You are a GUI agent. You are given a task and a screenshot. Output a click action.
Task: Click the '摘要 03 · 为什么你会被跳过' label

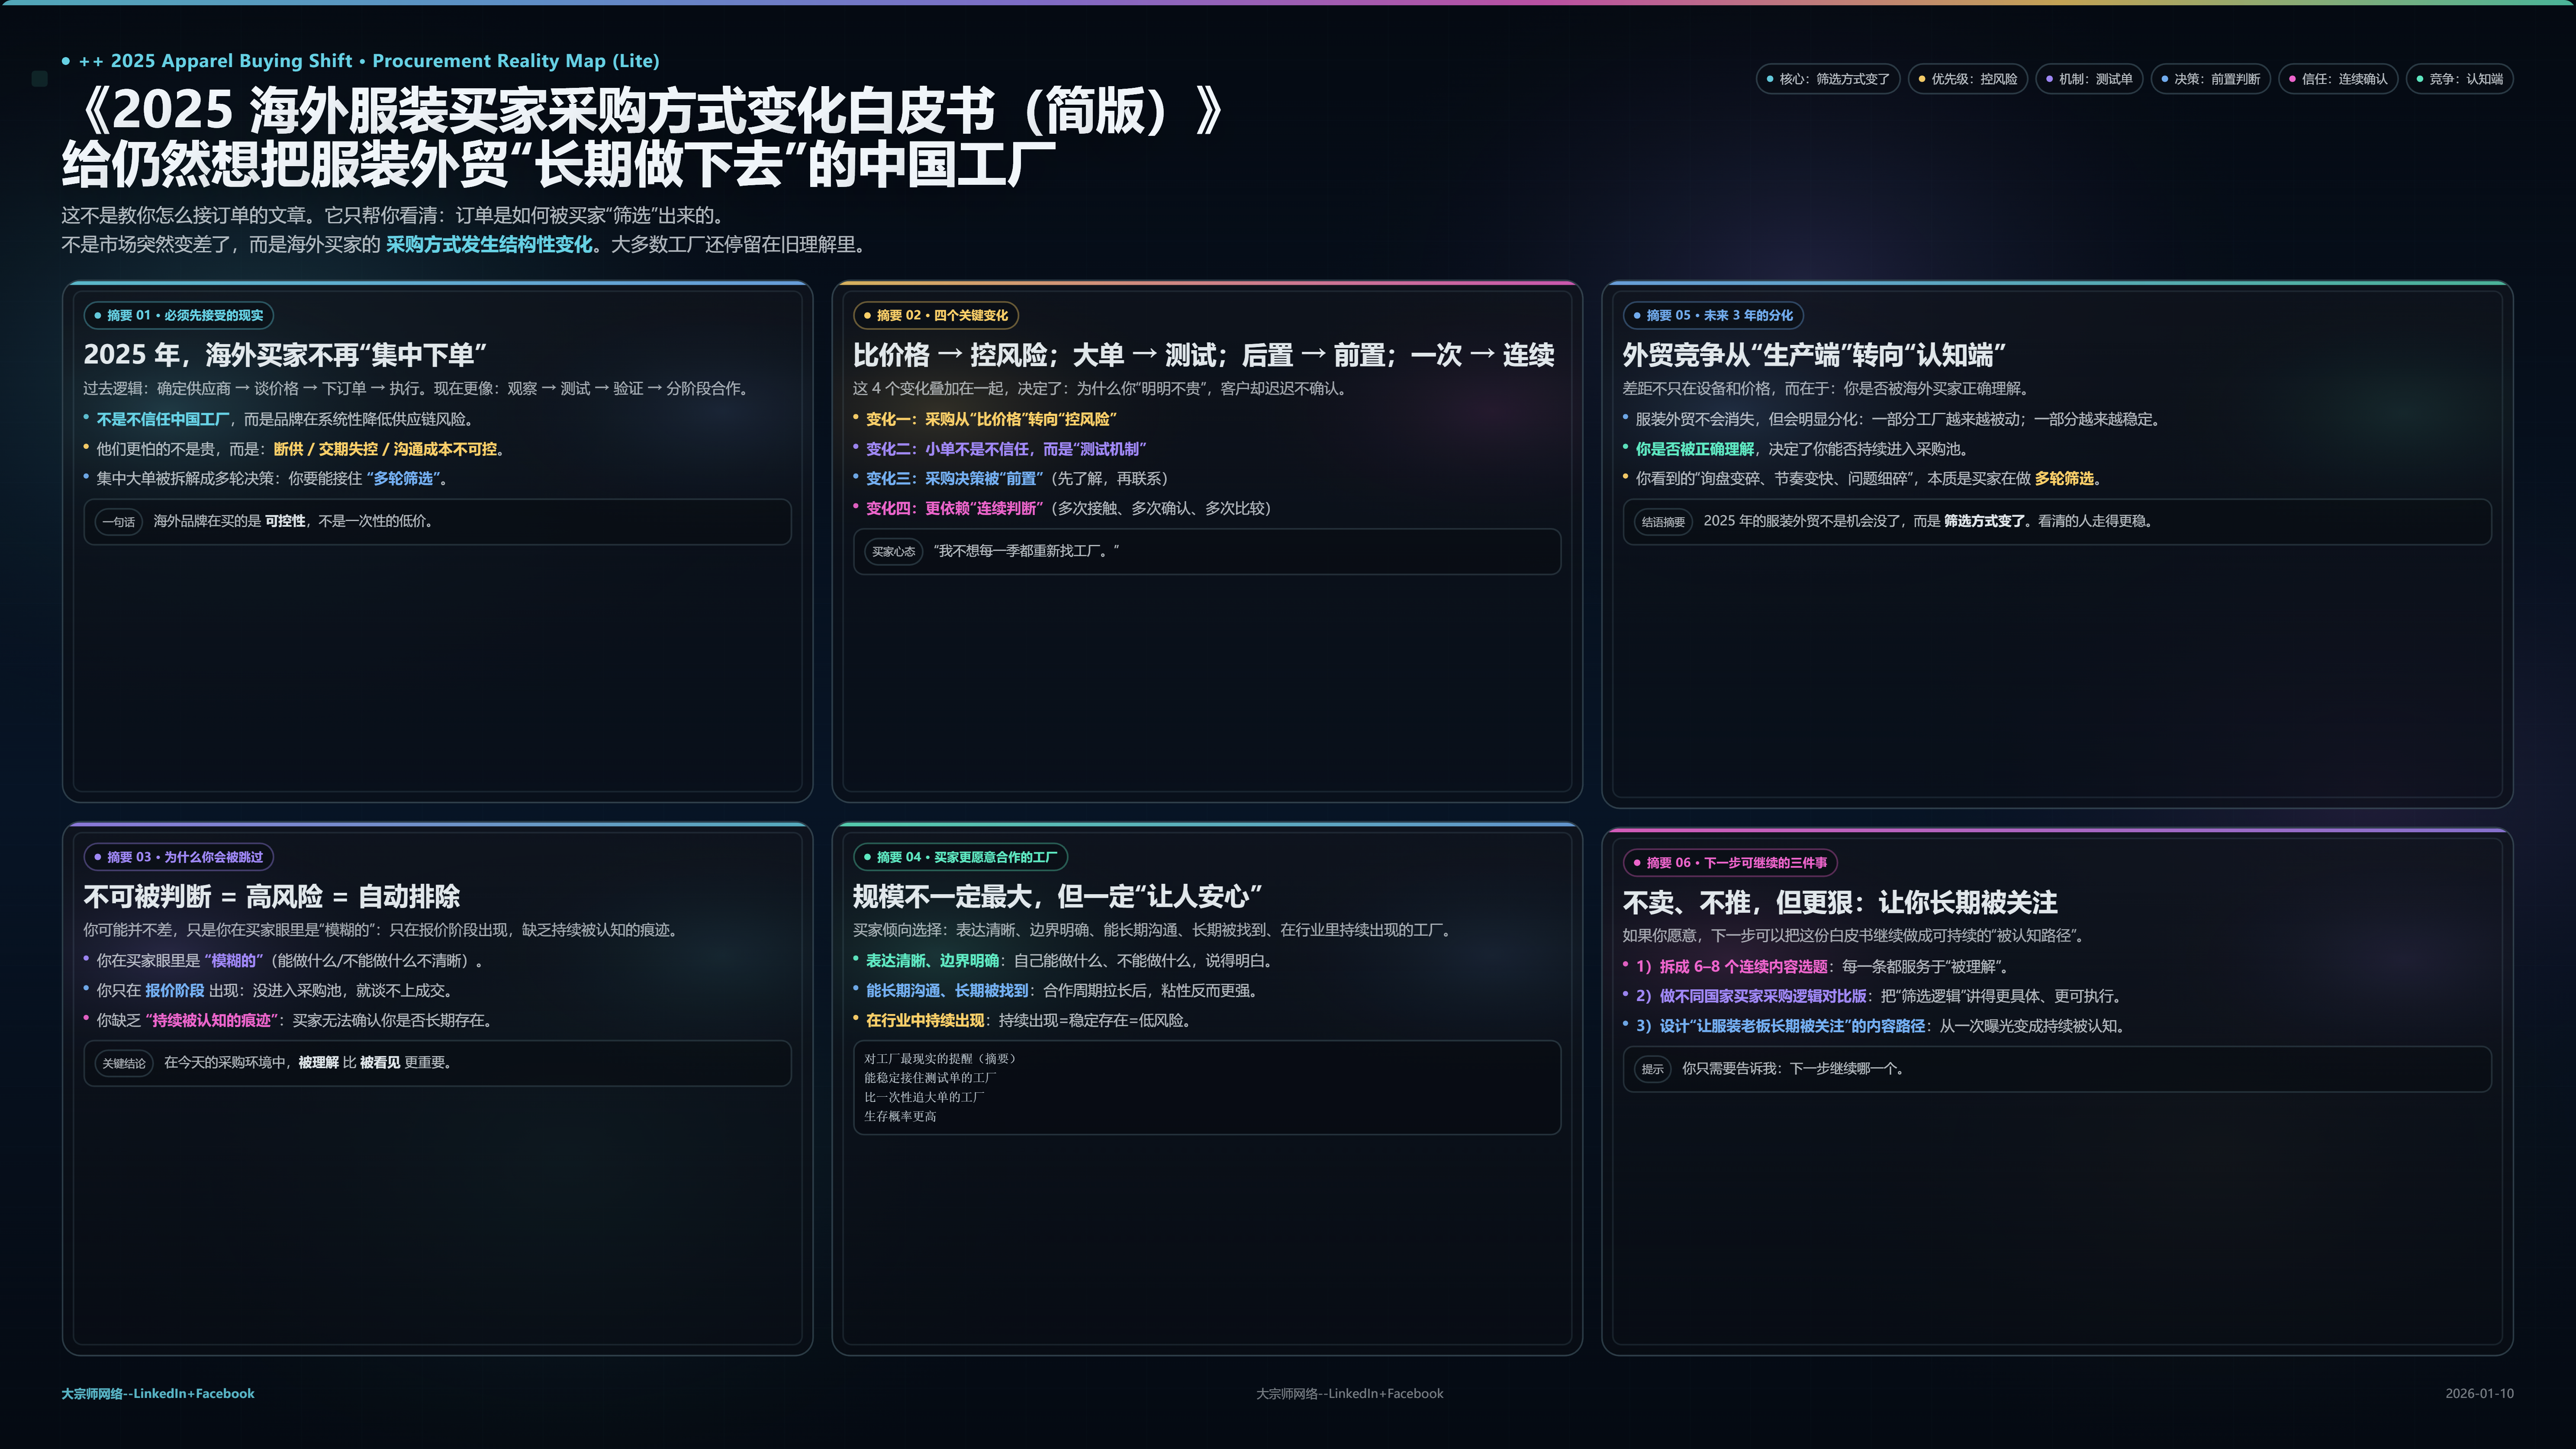tap(179, 857)
